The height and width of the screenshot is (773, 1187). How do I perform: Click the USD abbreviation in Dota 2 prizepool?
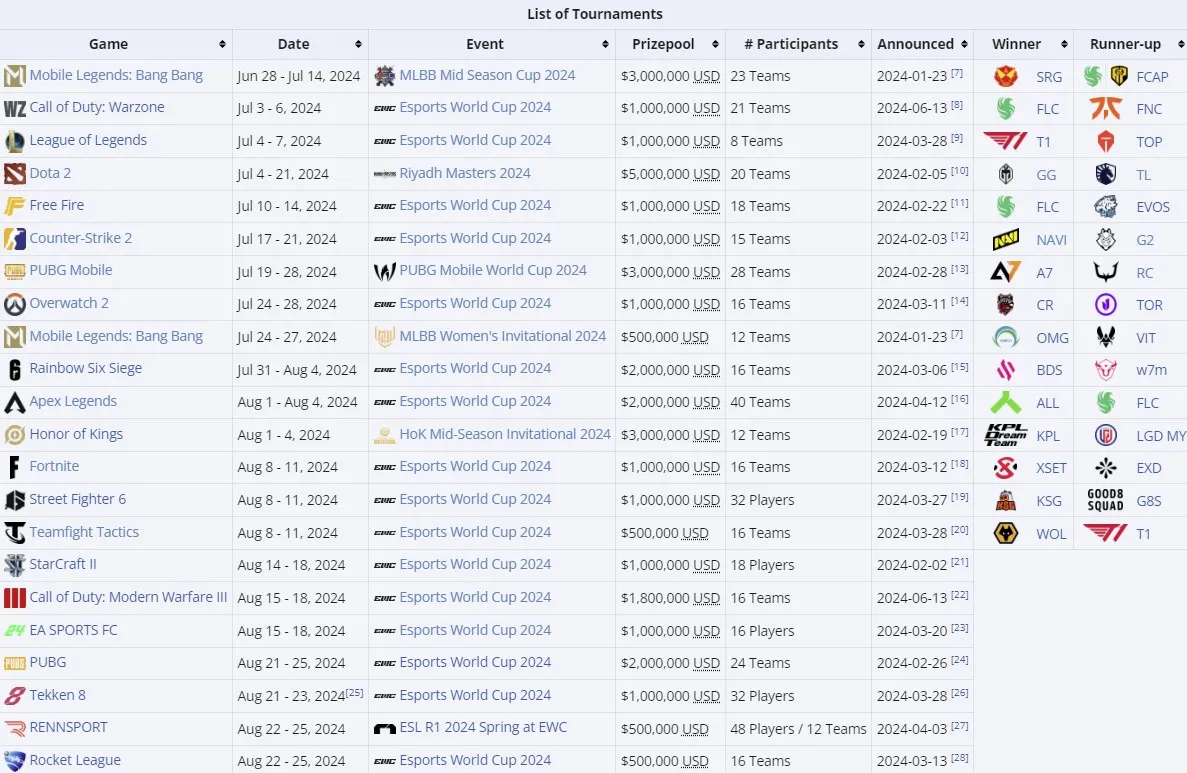click(706, 174)
